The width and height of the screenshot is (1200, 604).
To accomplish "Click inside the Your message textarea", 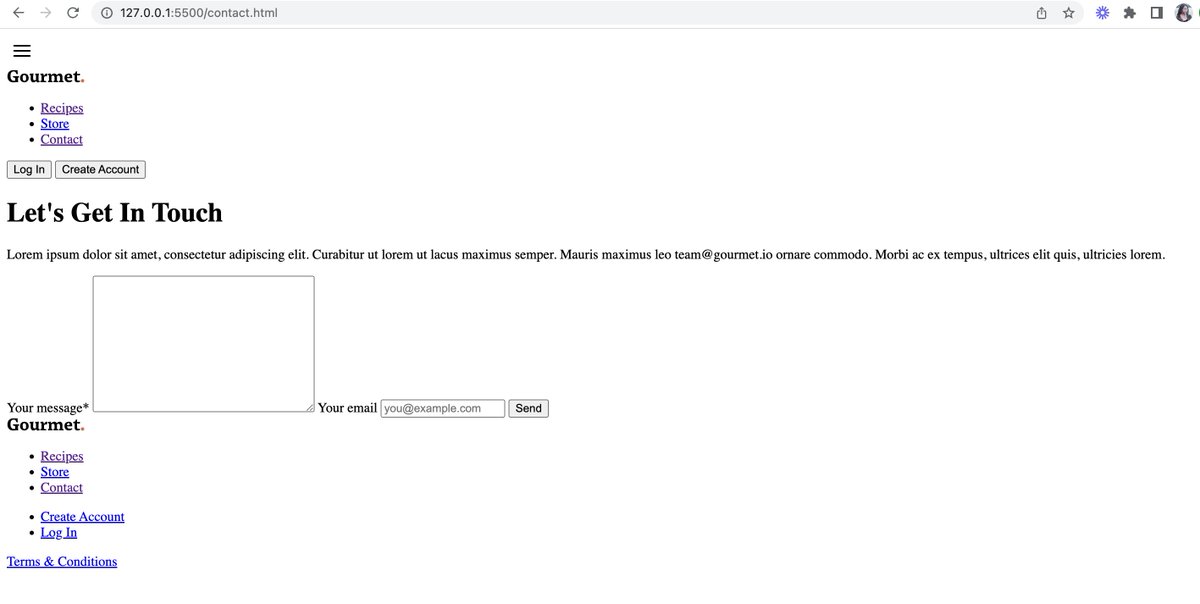I will click(x=204, y=344).
